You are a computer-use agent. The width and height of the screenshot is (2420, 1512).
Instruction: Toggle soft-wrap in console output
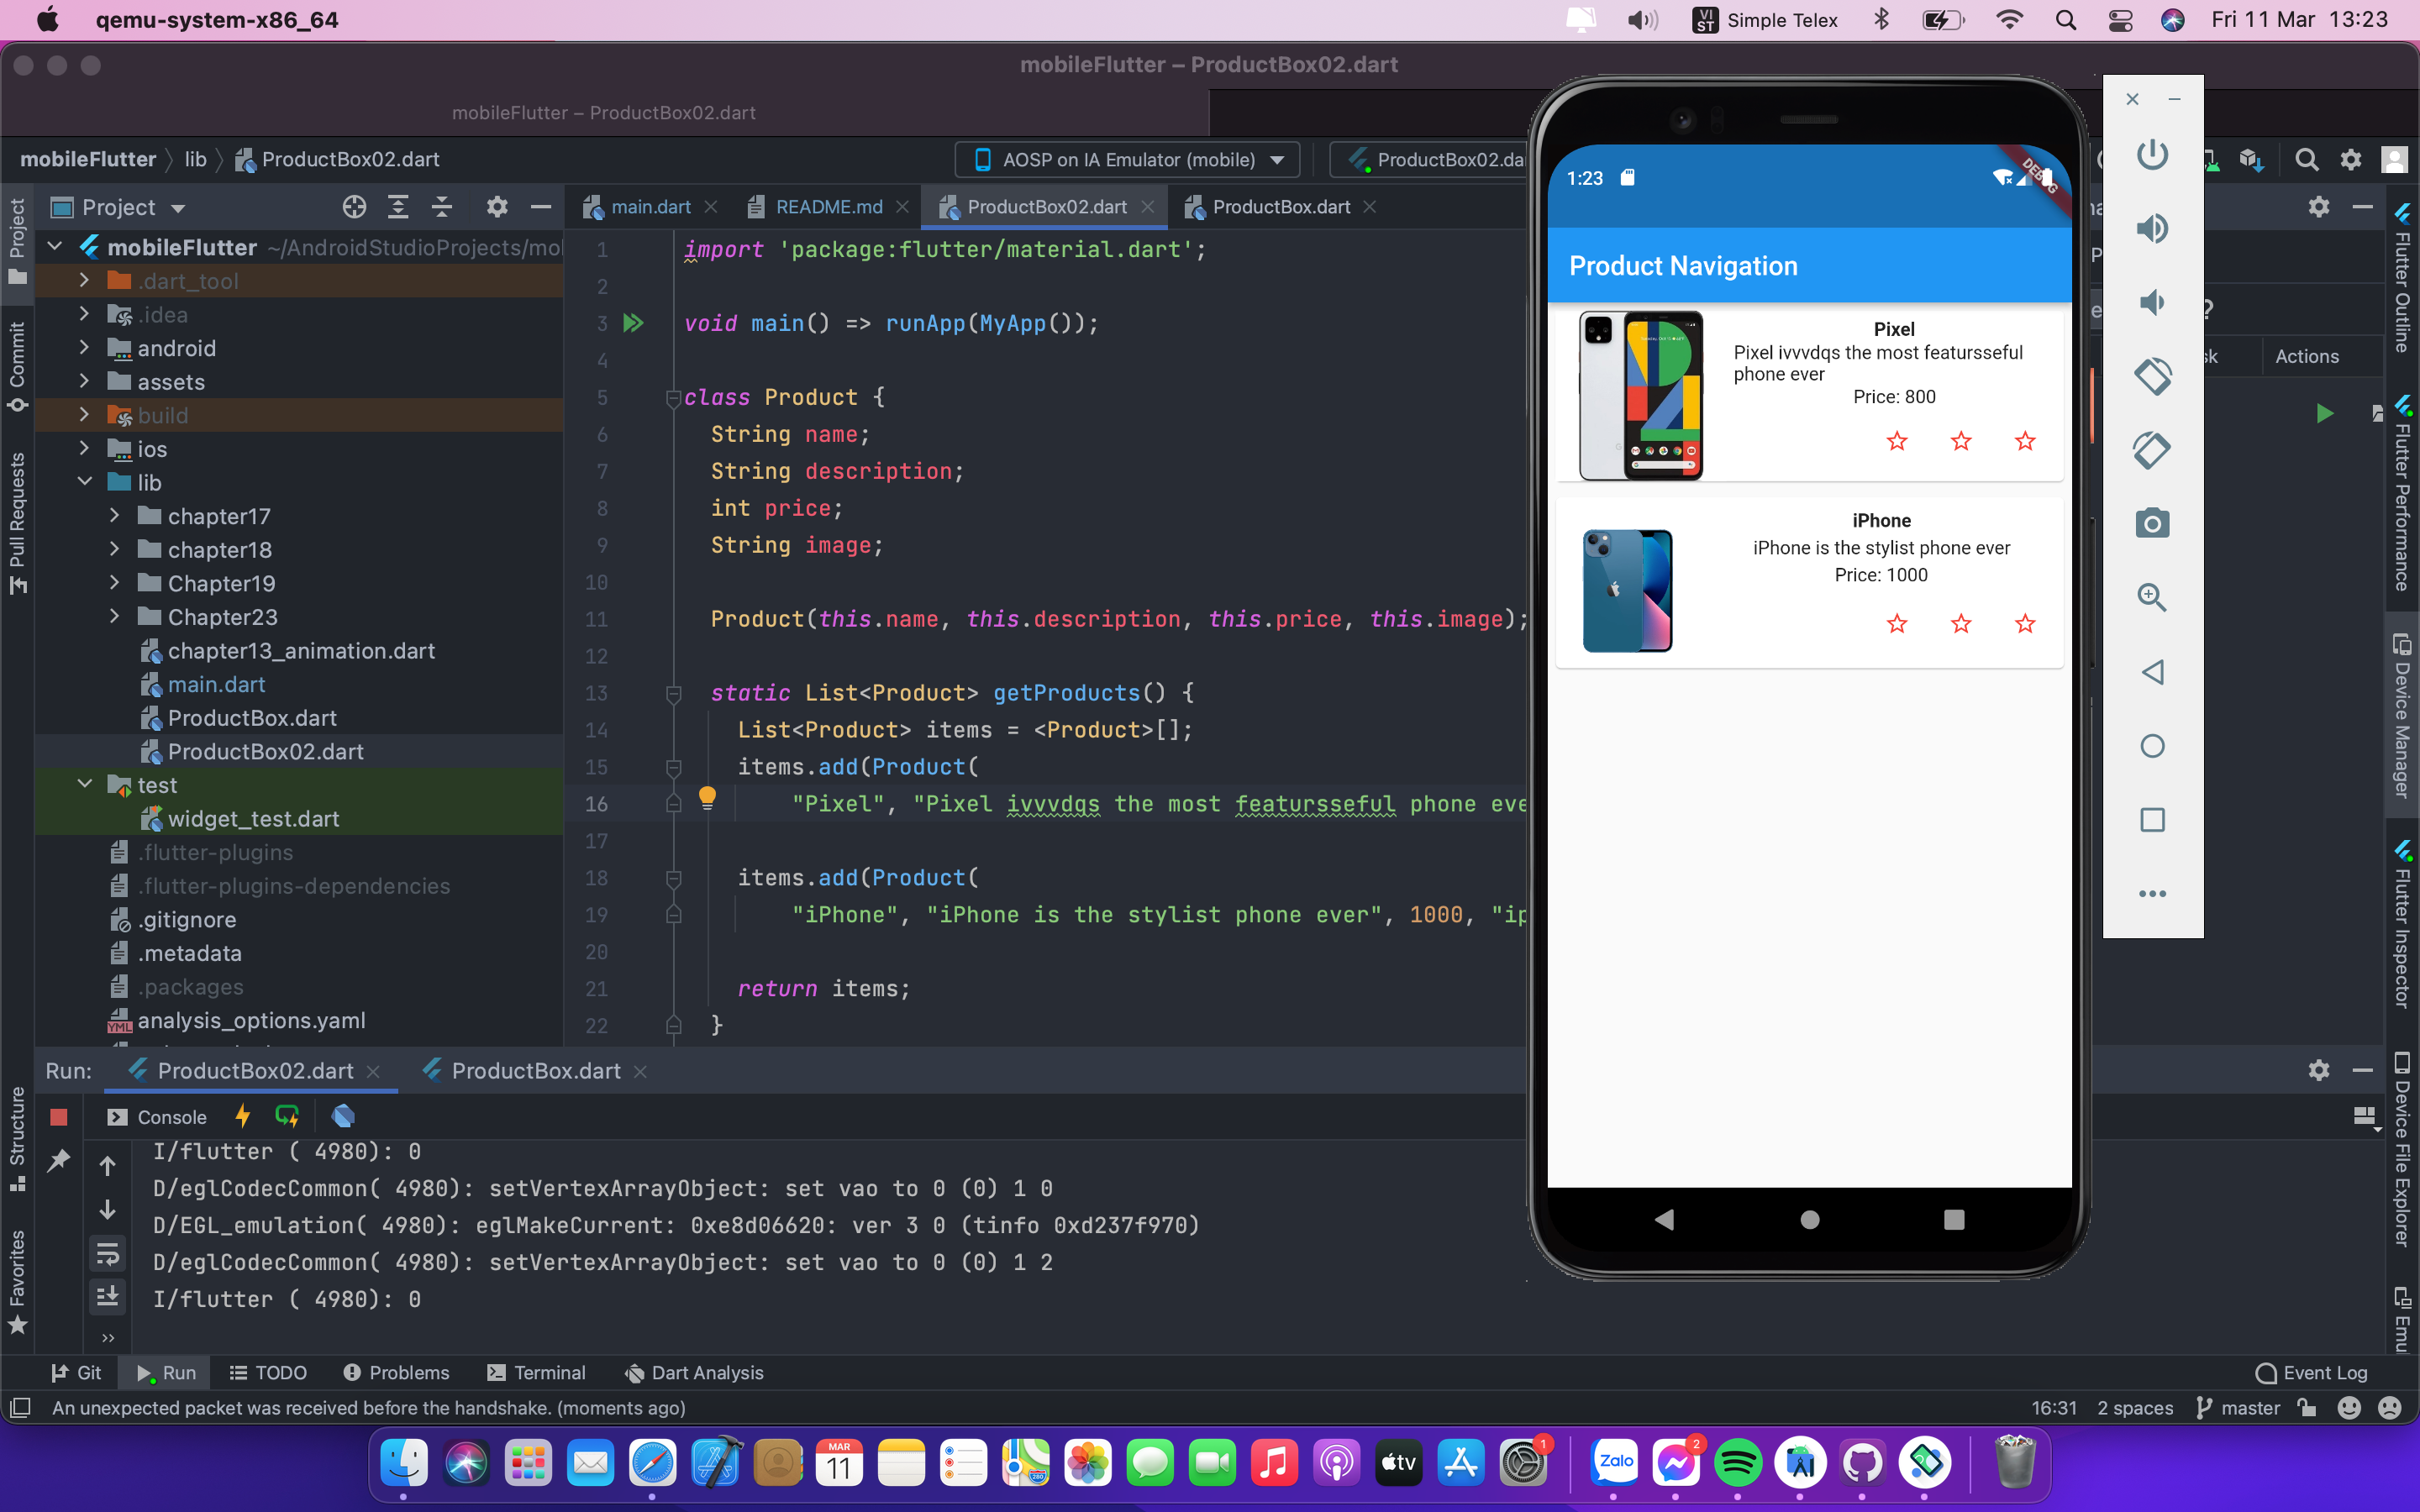tap(108, 1253)
